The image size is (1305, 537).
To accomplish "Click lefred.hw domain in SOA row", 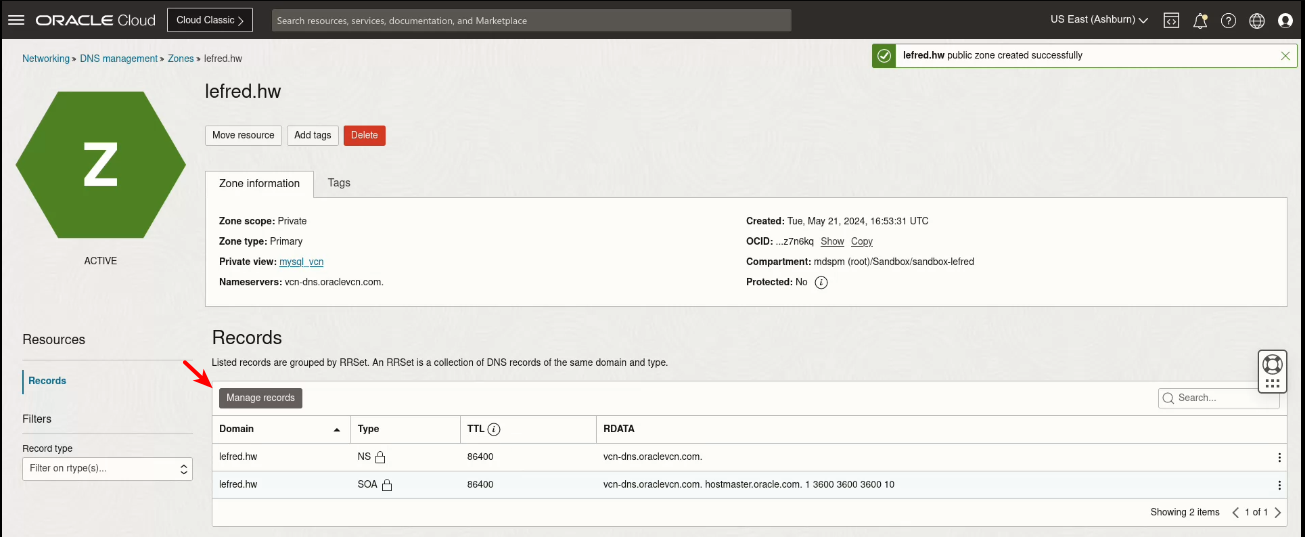I will [x=238, y=485].
